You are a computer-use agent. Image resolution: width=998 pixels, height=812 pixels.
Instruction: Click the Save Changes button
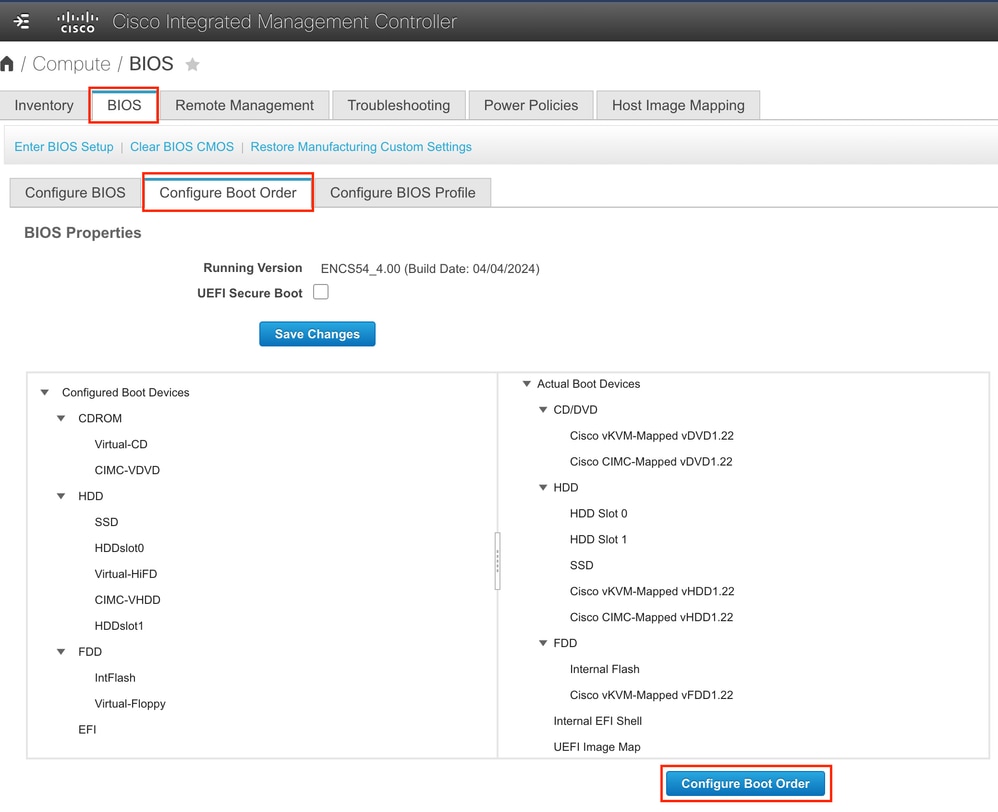coord(317,334)
